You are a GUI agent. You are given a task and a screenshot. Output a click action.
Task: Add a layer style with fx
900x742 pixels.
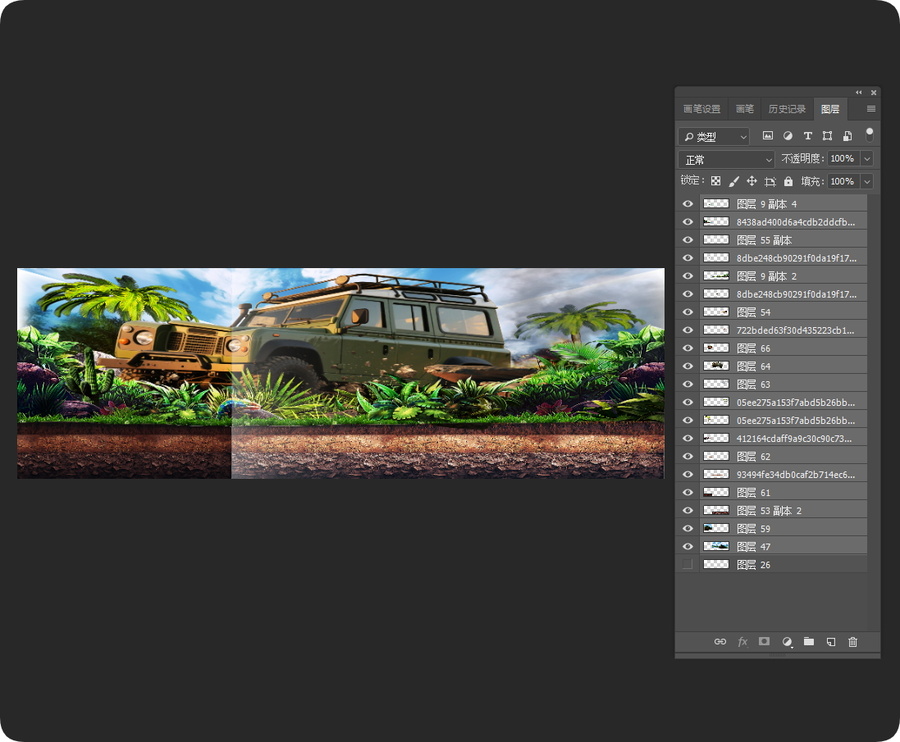click(743, 642)
